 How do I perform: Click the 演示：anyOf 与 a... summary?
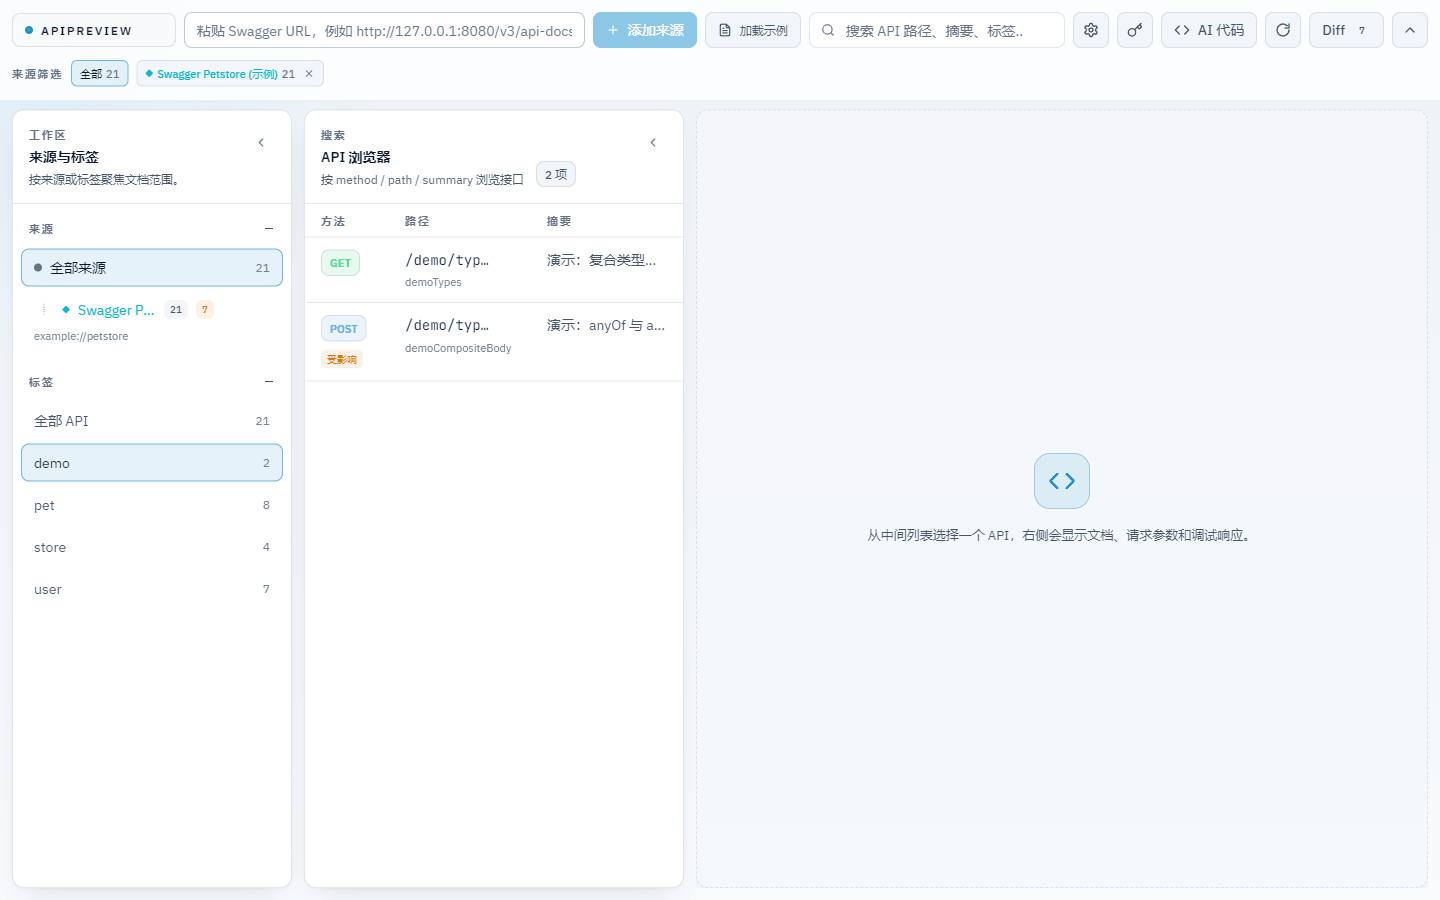605,326
